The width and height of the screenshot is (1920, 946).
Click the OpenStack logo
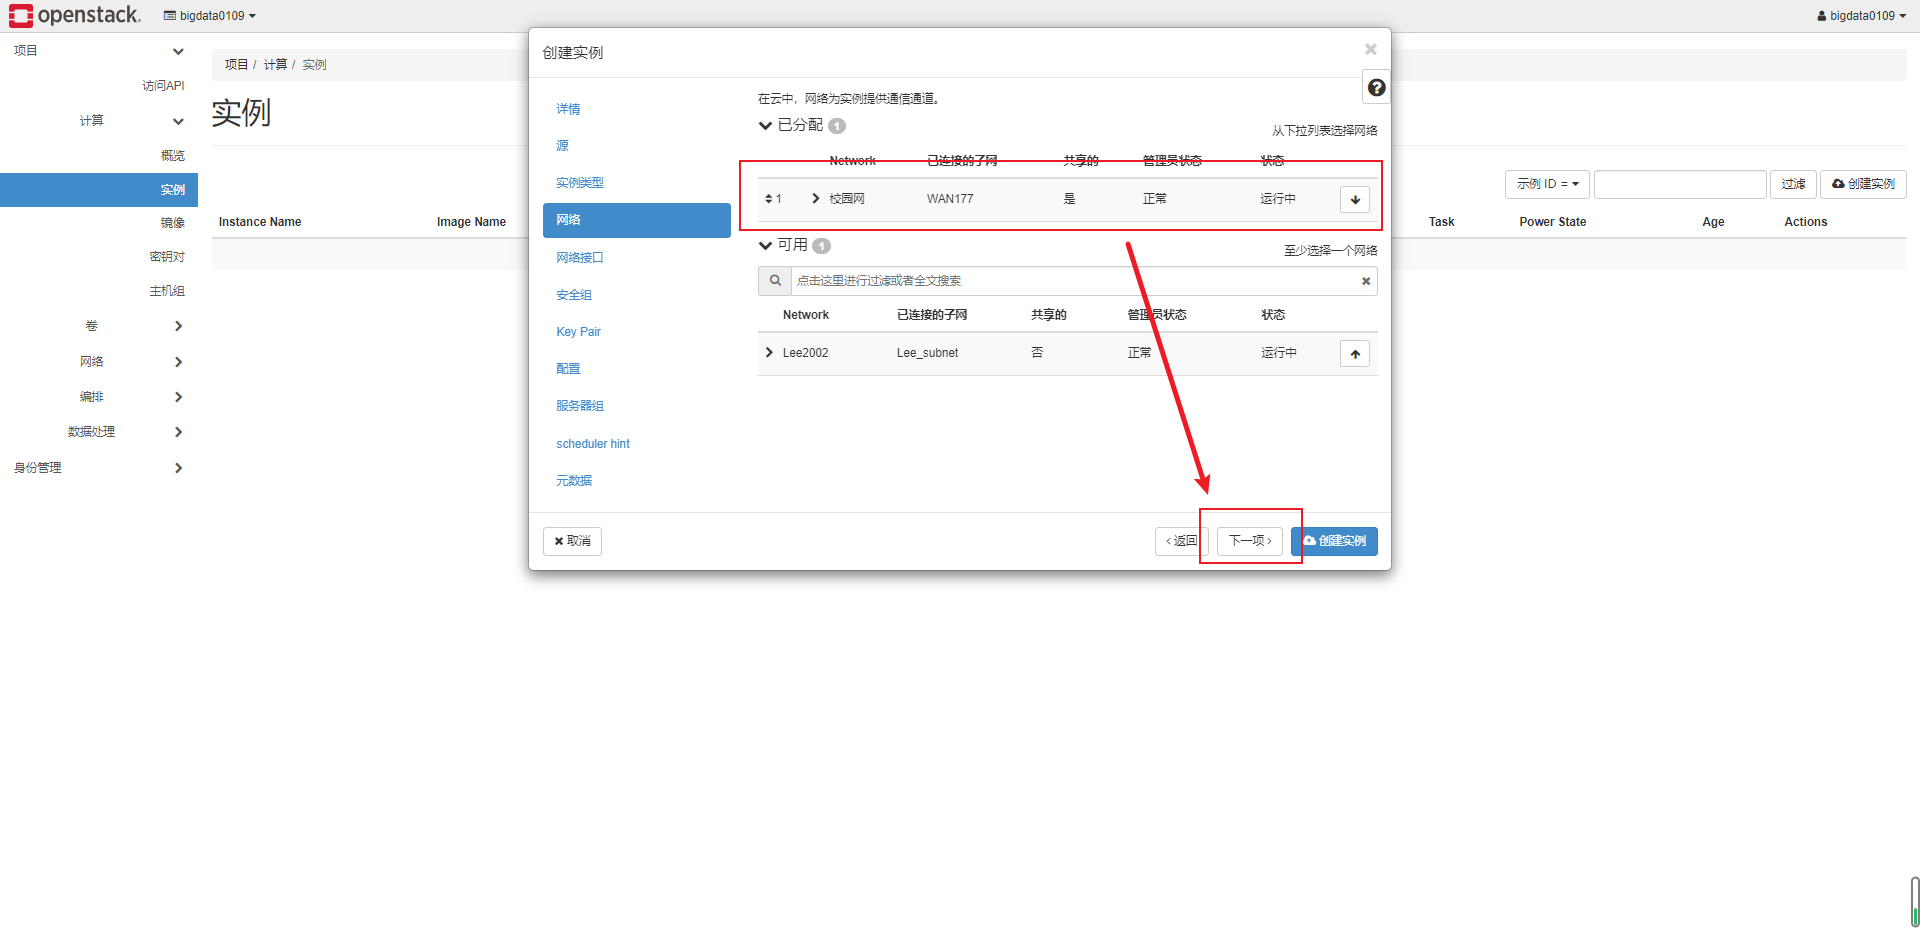pyautogui.click(x=75, y=15)
